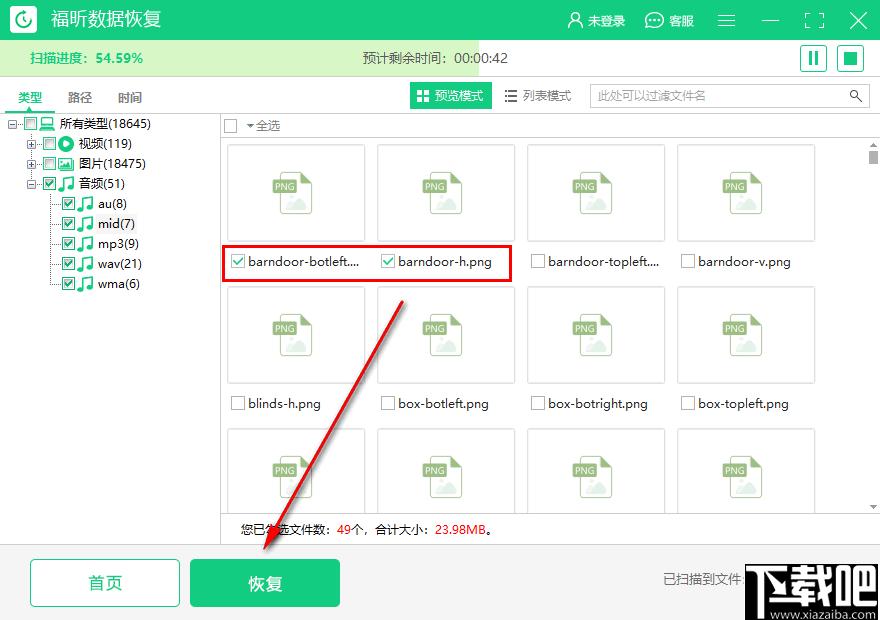This screenshot has height=620, width=880.
Task: Open the 全选 dropdown arrow
Action: [x=250, y=126]
